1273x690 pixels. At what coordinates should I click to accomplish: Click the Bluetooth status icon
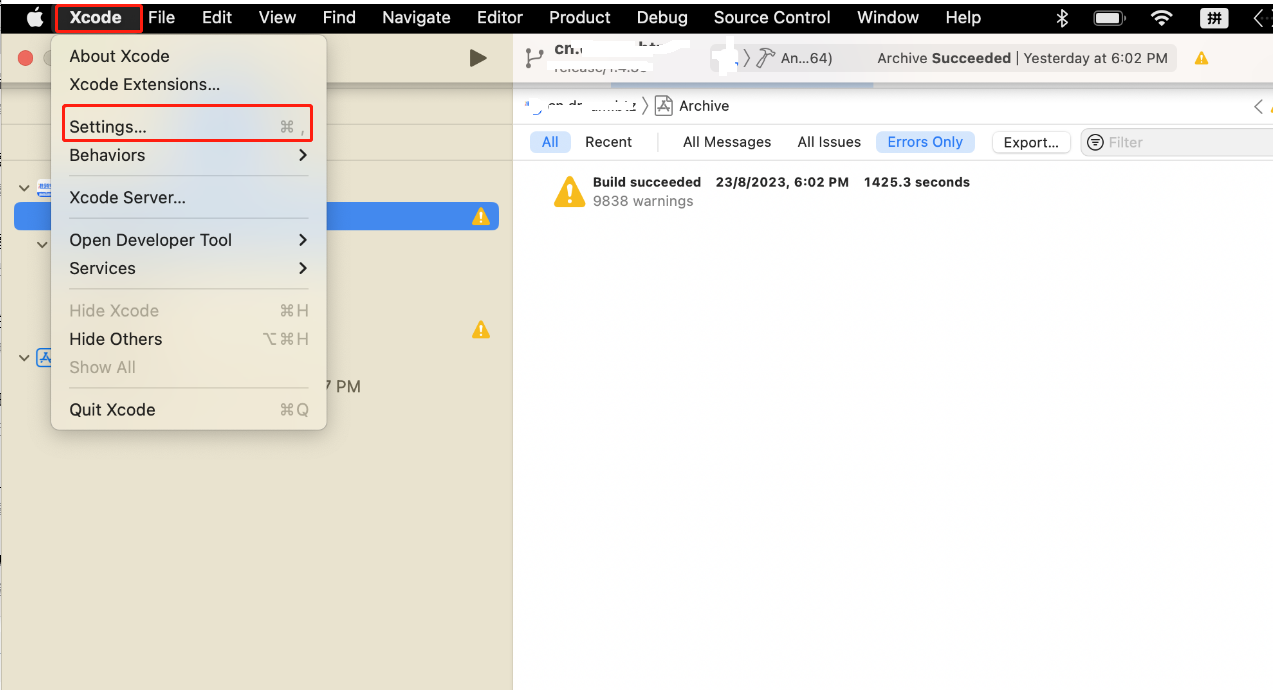(1063, 17)
